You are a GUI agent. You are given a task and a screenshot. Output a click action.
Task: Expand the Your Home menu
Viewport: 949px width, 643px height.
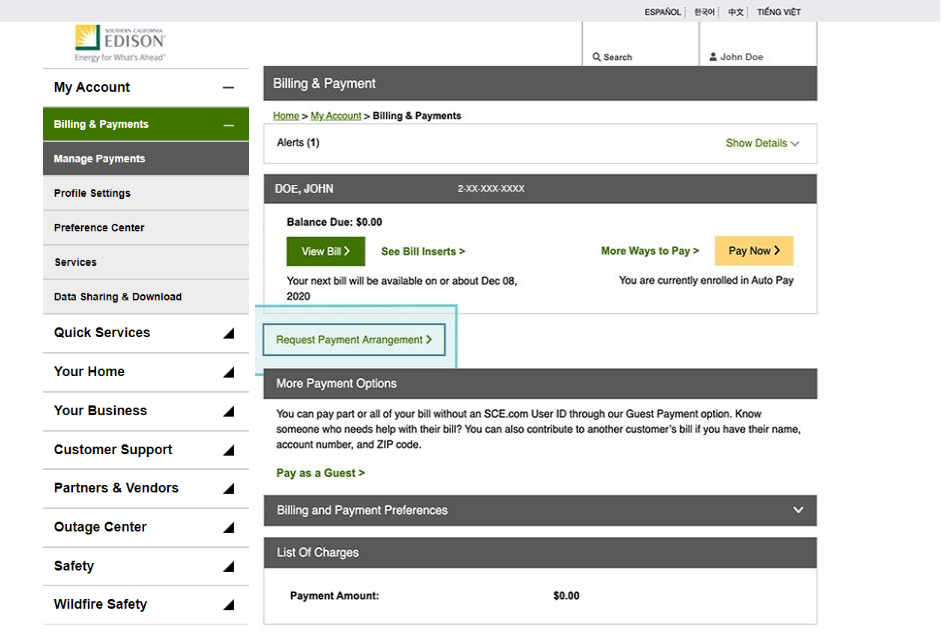click(x=228, y=372)
